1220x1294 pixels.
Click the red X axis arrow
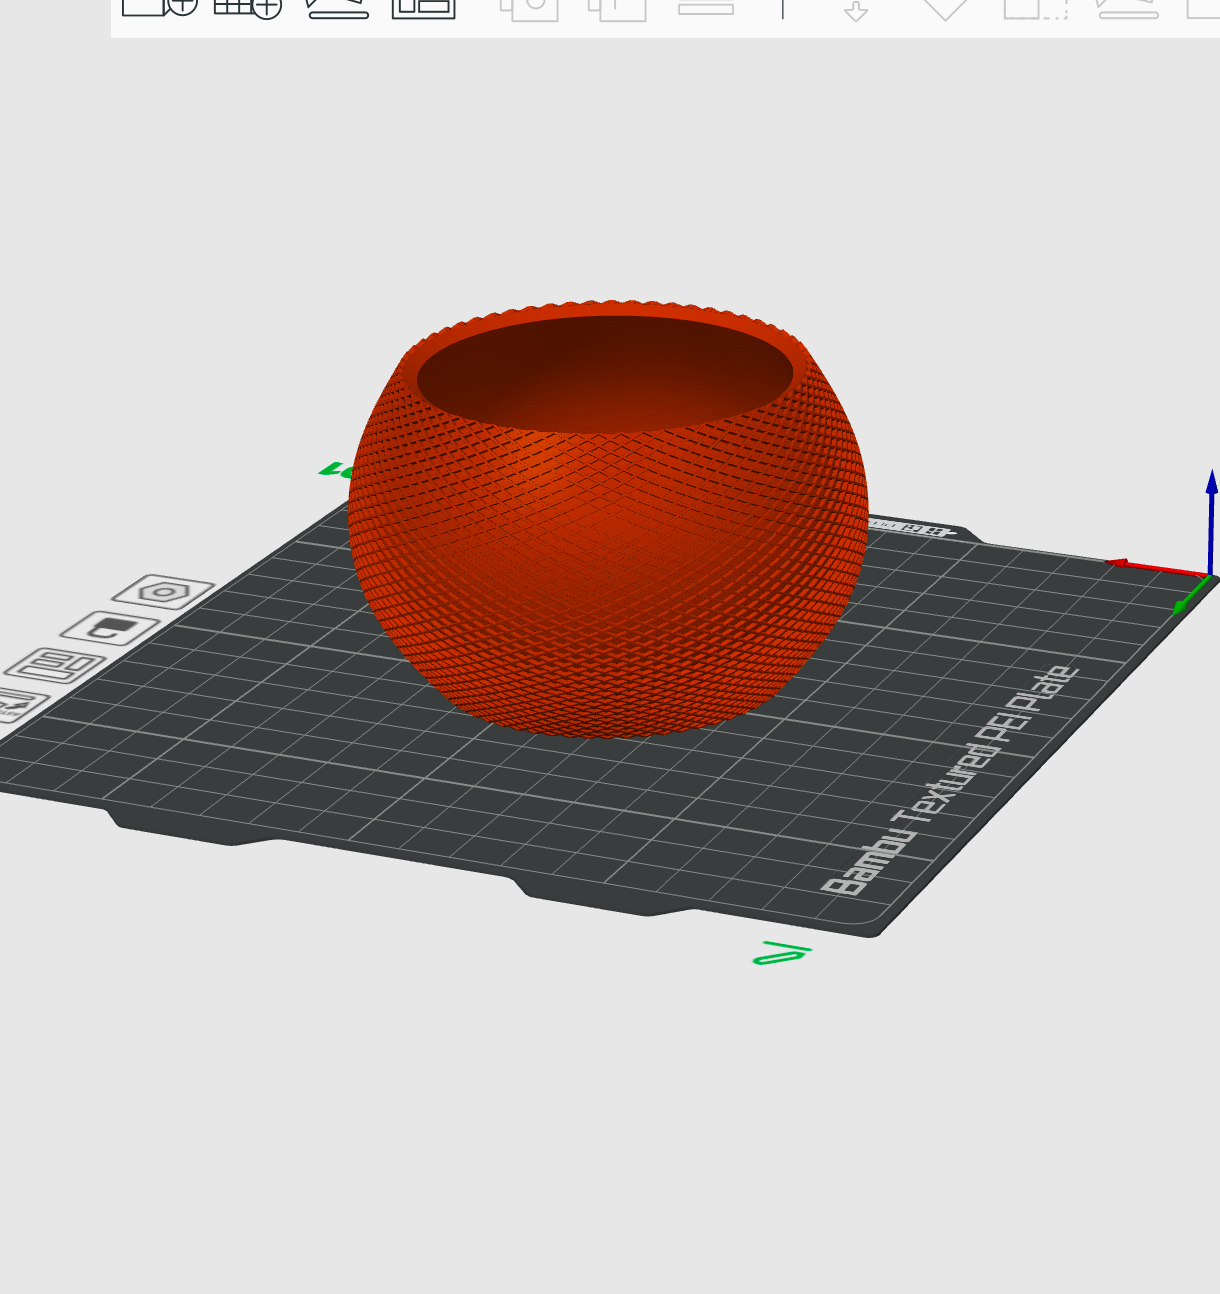pos(1156,568)
